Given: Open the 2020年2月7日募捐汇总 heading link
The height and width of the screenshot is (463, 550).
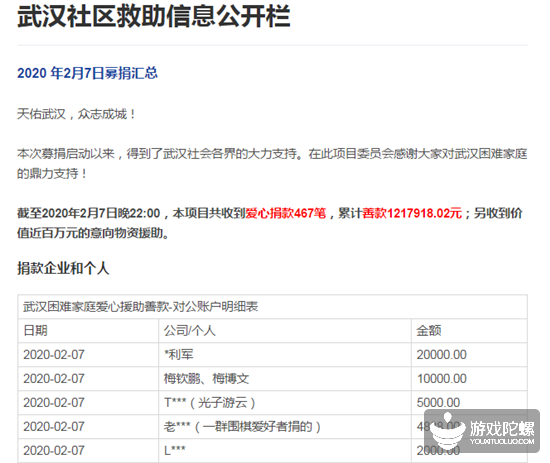Looking at the screenshot, I should [x=87, y=73].
